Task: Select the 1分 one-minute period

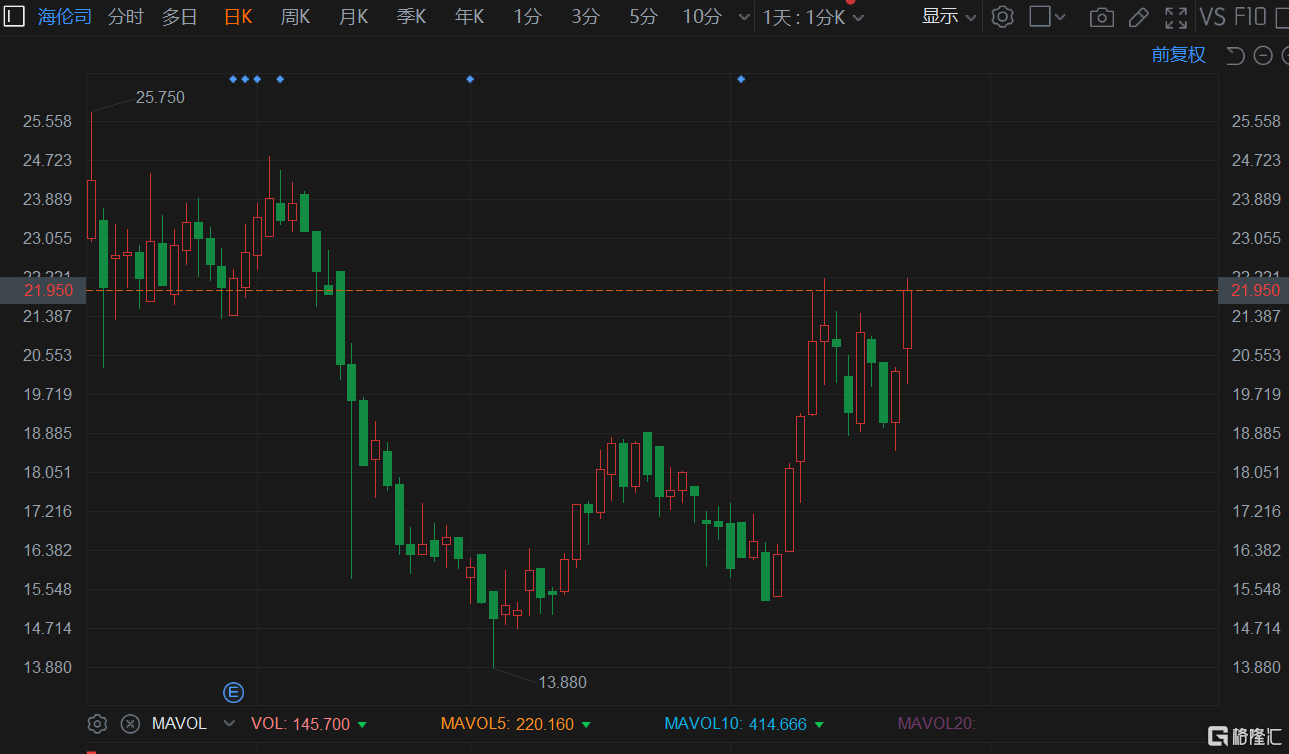Action: tap(528, 16)
